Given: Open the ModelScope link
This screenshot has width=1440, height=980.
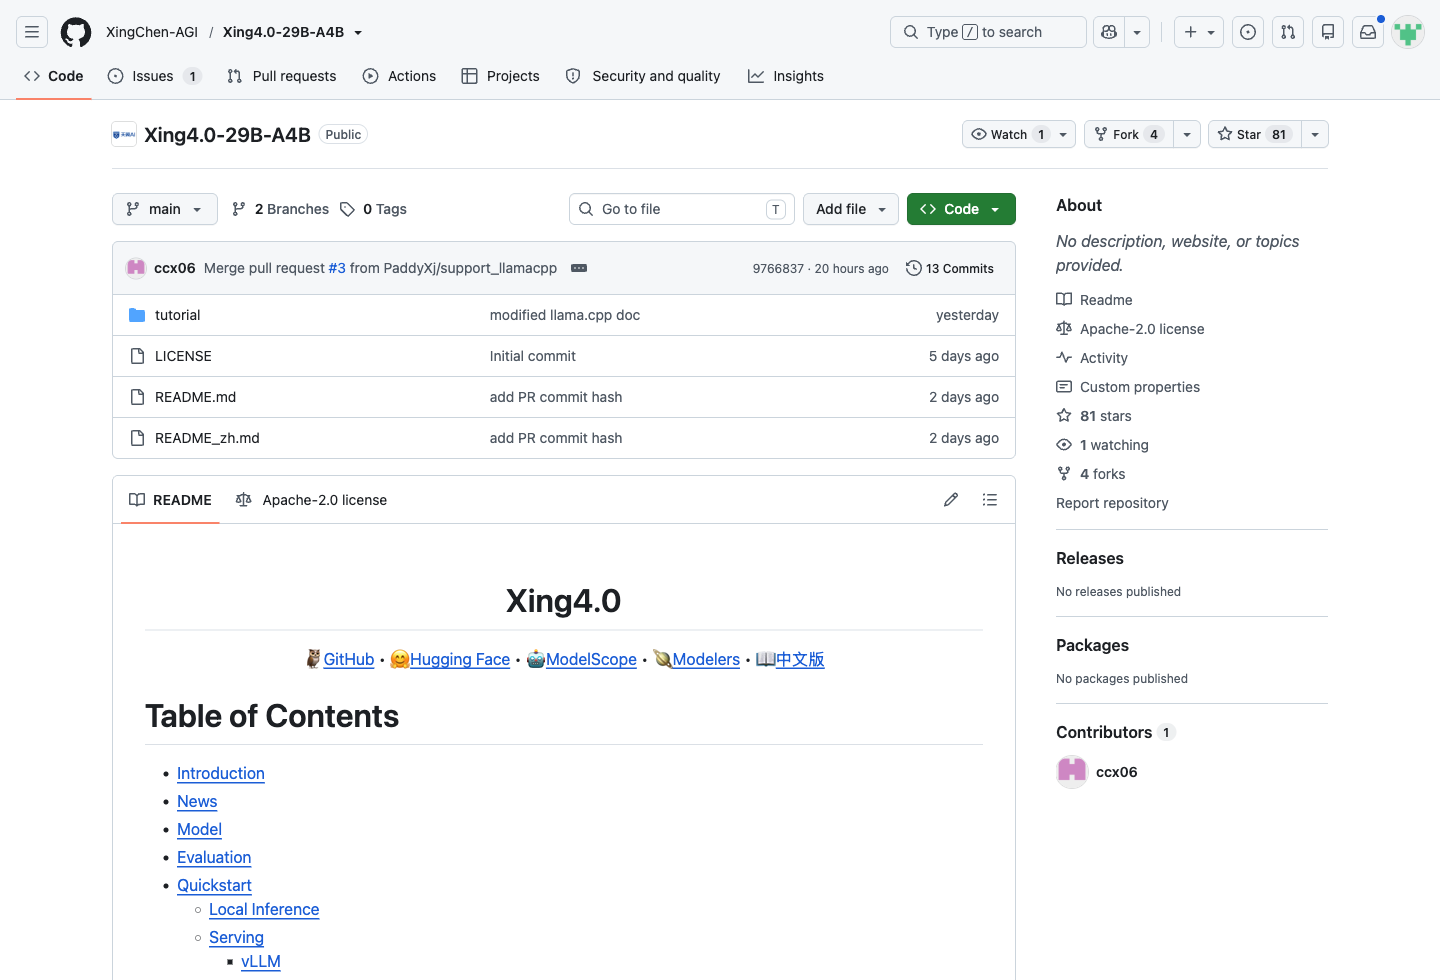Looking at the screenshot, I should tap(591, 659).
